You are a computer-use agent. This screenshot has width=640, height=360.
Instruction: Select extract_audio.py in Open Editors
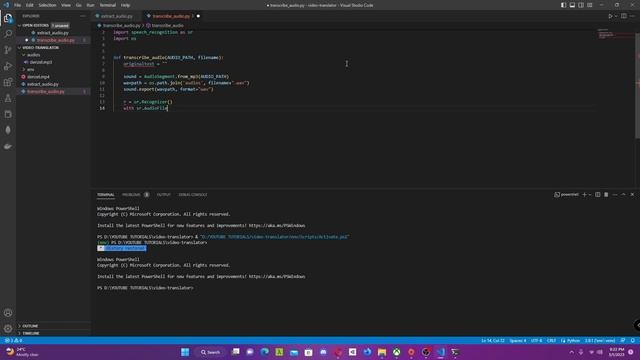53,33
